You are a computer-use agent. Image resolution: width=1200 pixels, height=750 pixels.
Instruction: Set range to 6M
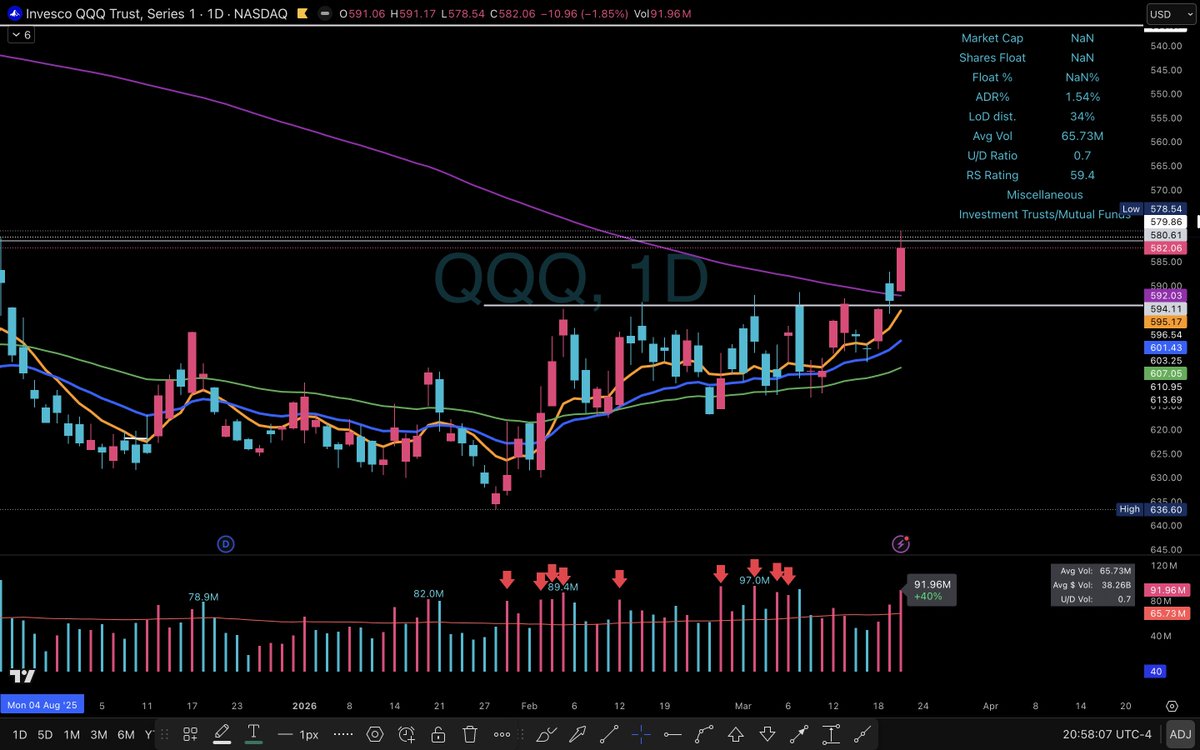126,734
